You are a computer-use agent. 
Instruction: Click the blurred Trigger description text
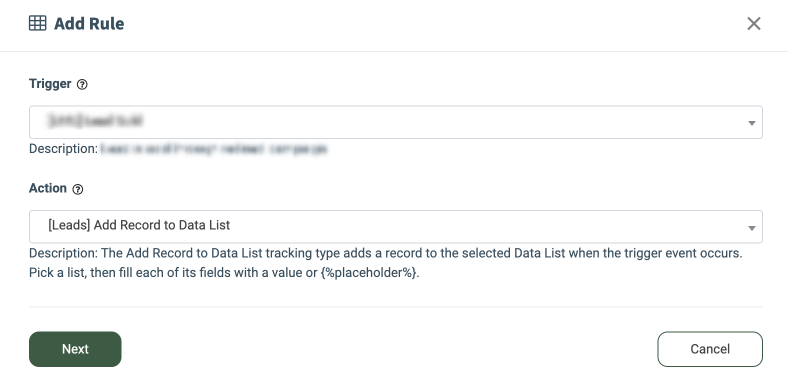click(x=214, y=149)
